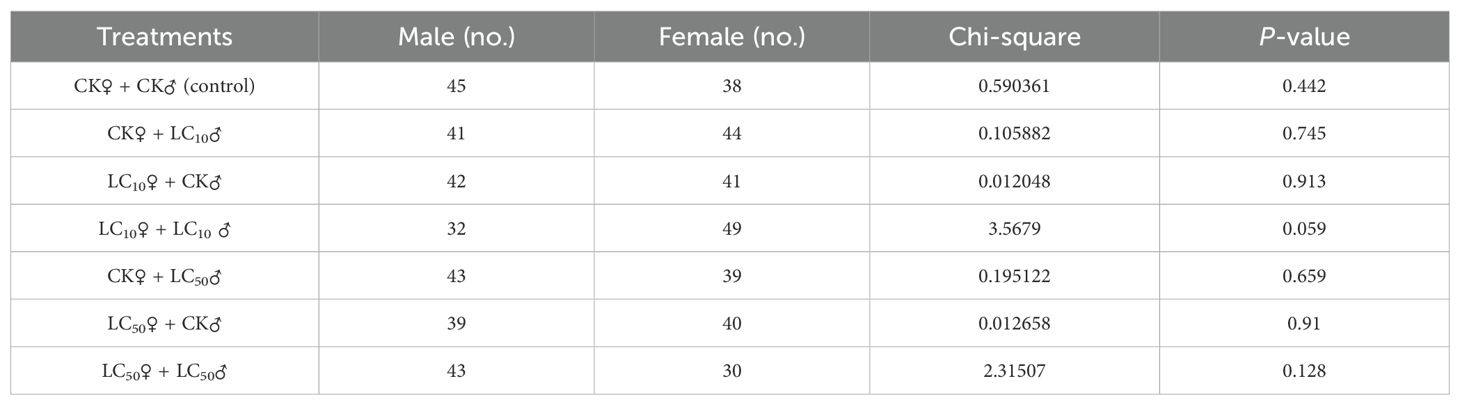Select the LC50♀ + CK♂ treatment cell
Screen dimensions: 1460x405
click(x=165, y=324)
